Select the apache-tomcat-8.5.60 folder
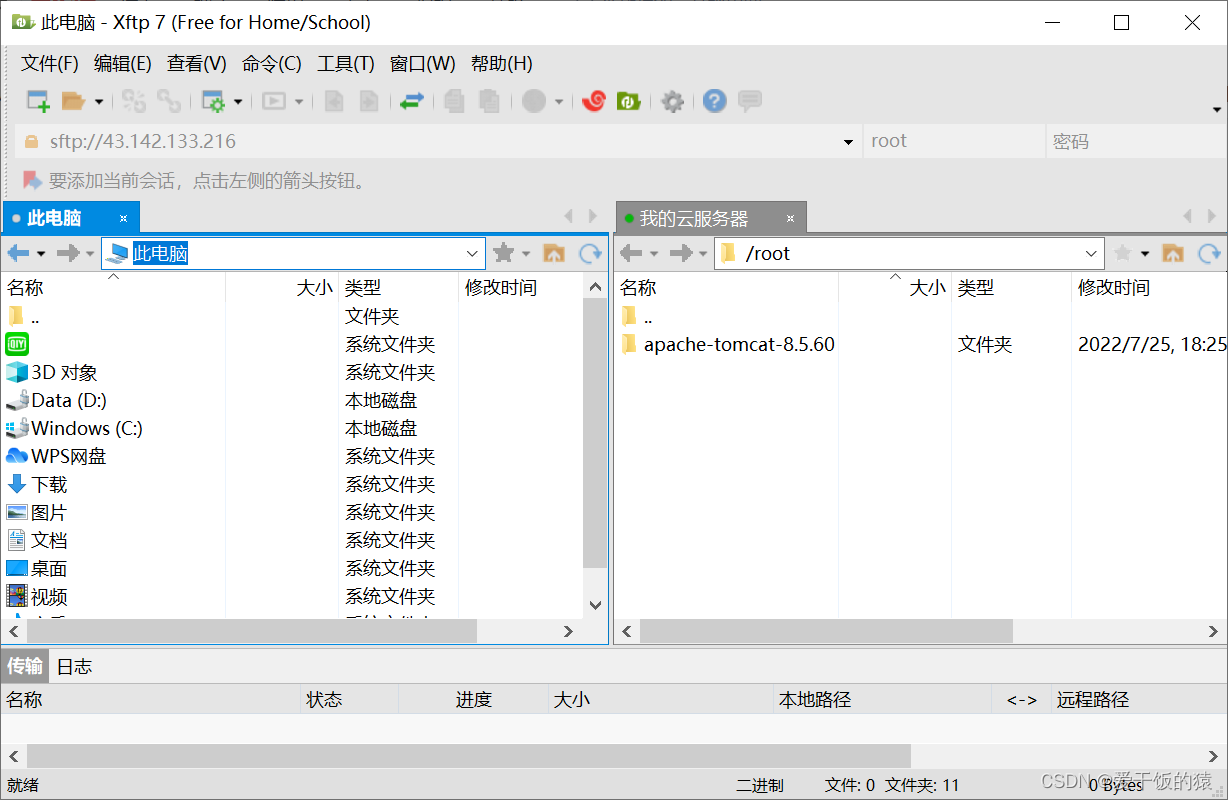Viewport: 1228px width, 800px height. tap(739, 345)
